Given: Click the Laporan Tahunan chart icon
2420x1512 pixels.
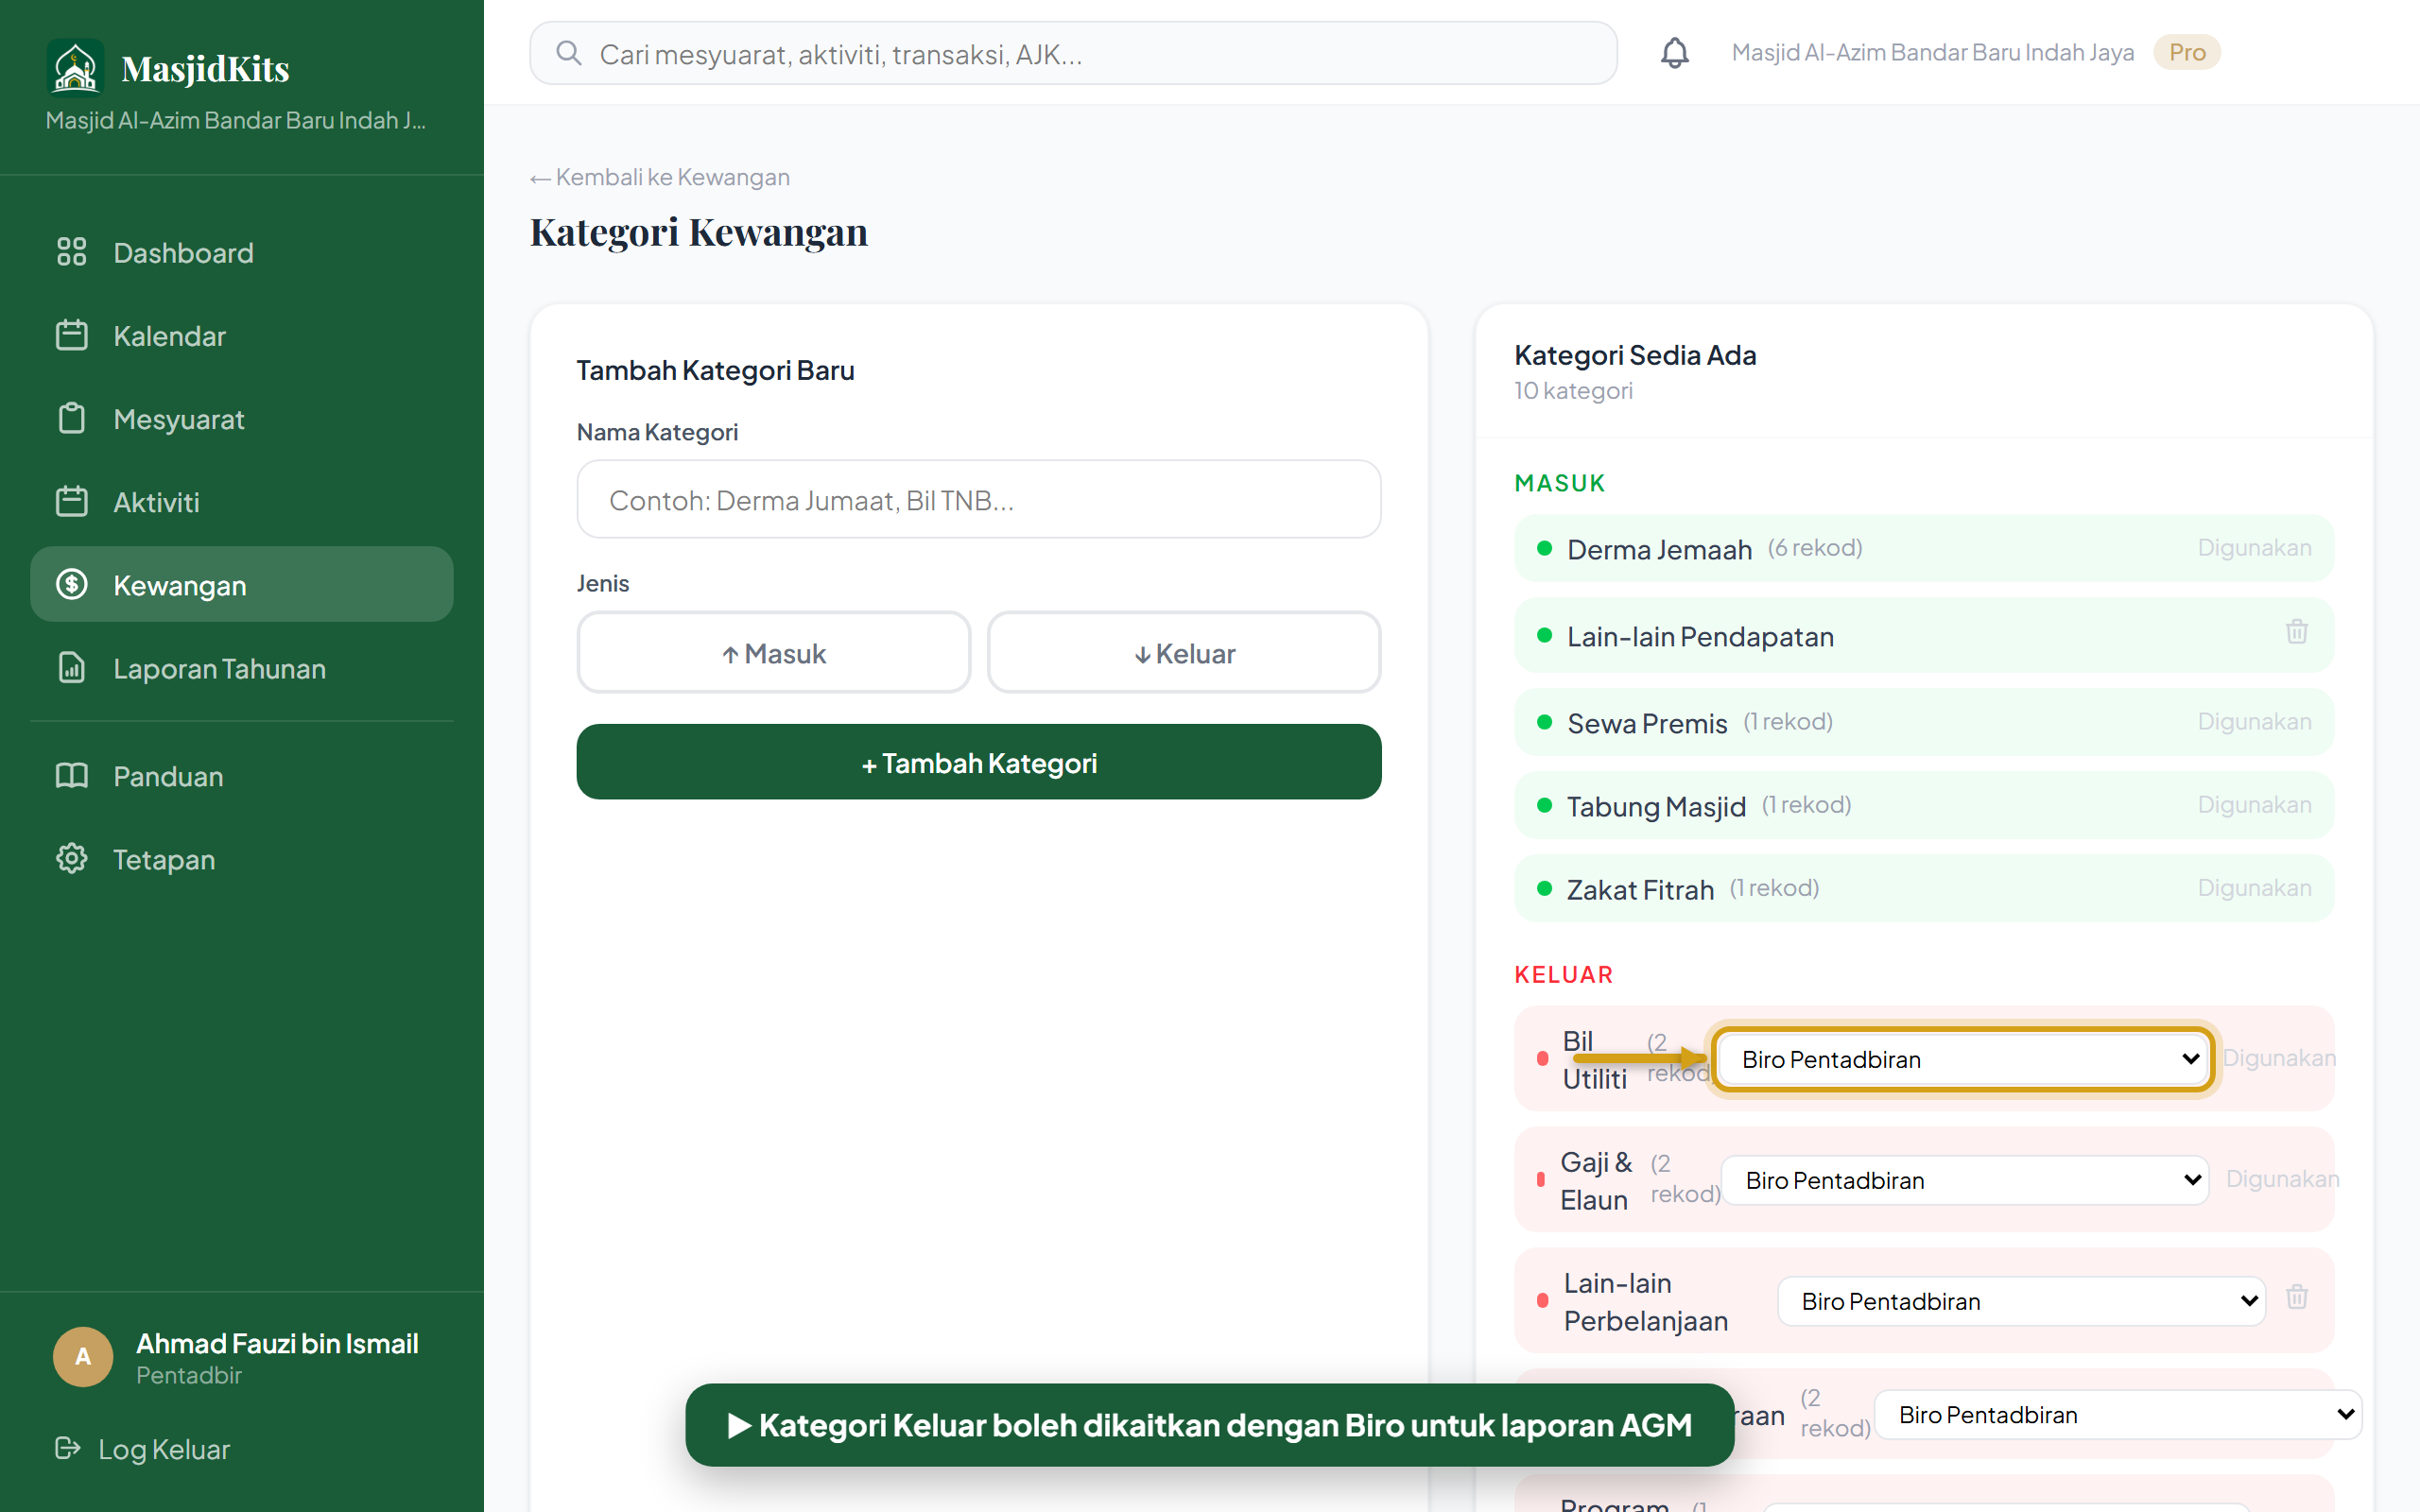Looking at the screenshot, I should (x=72, y=667).
